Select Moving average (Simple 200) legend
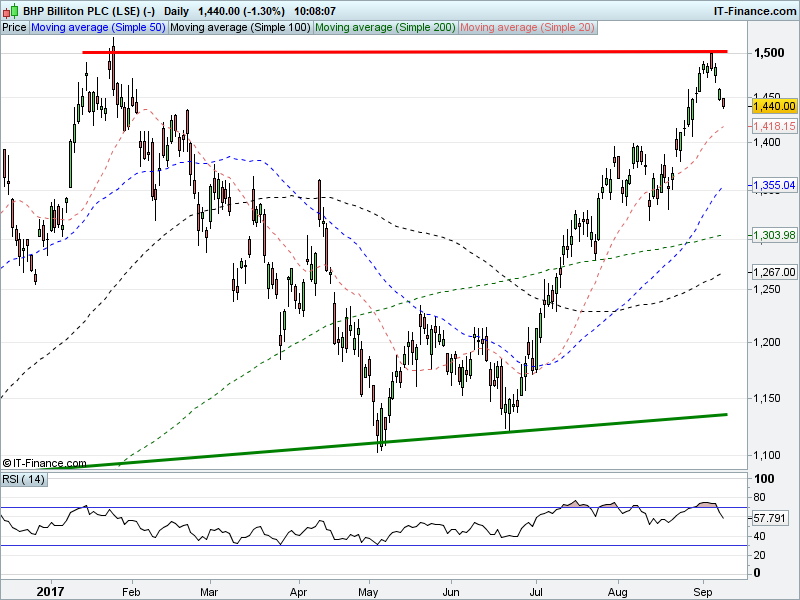The width and height of the screenshot is (800, 600). click(x=385, y=28)
